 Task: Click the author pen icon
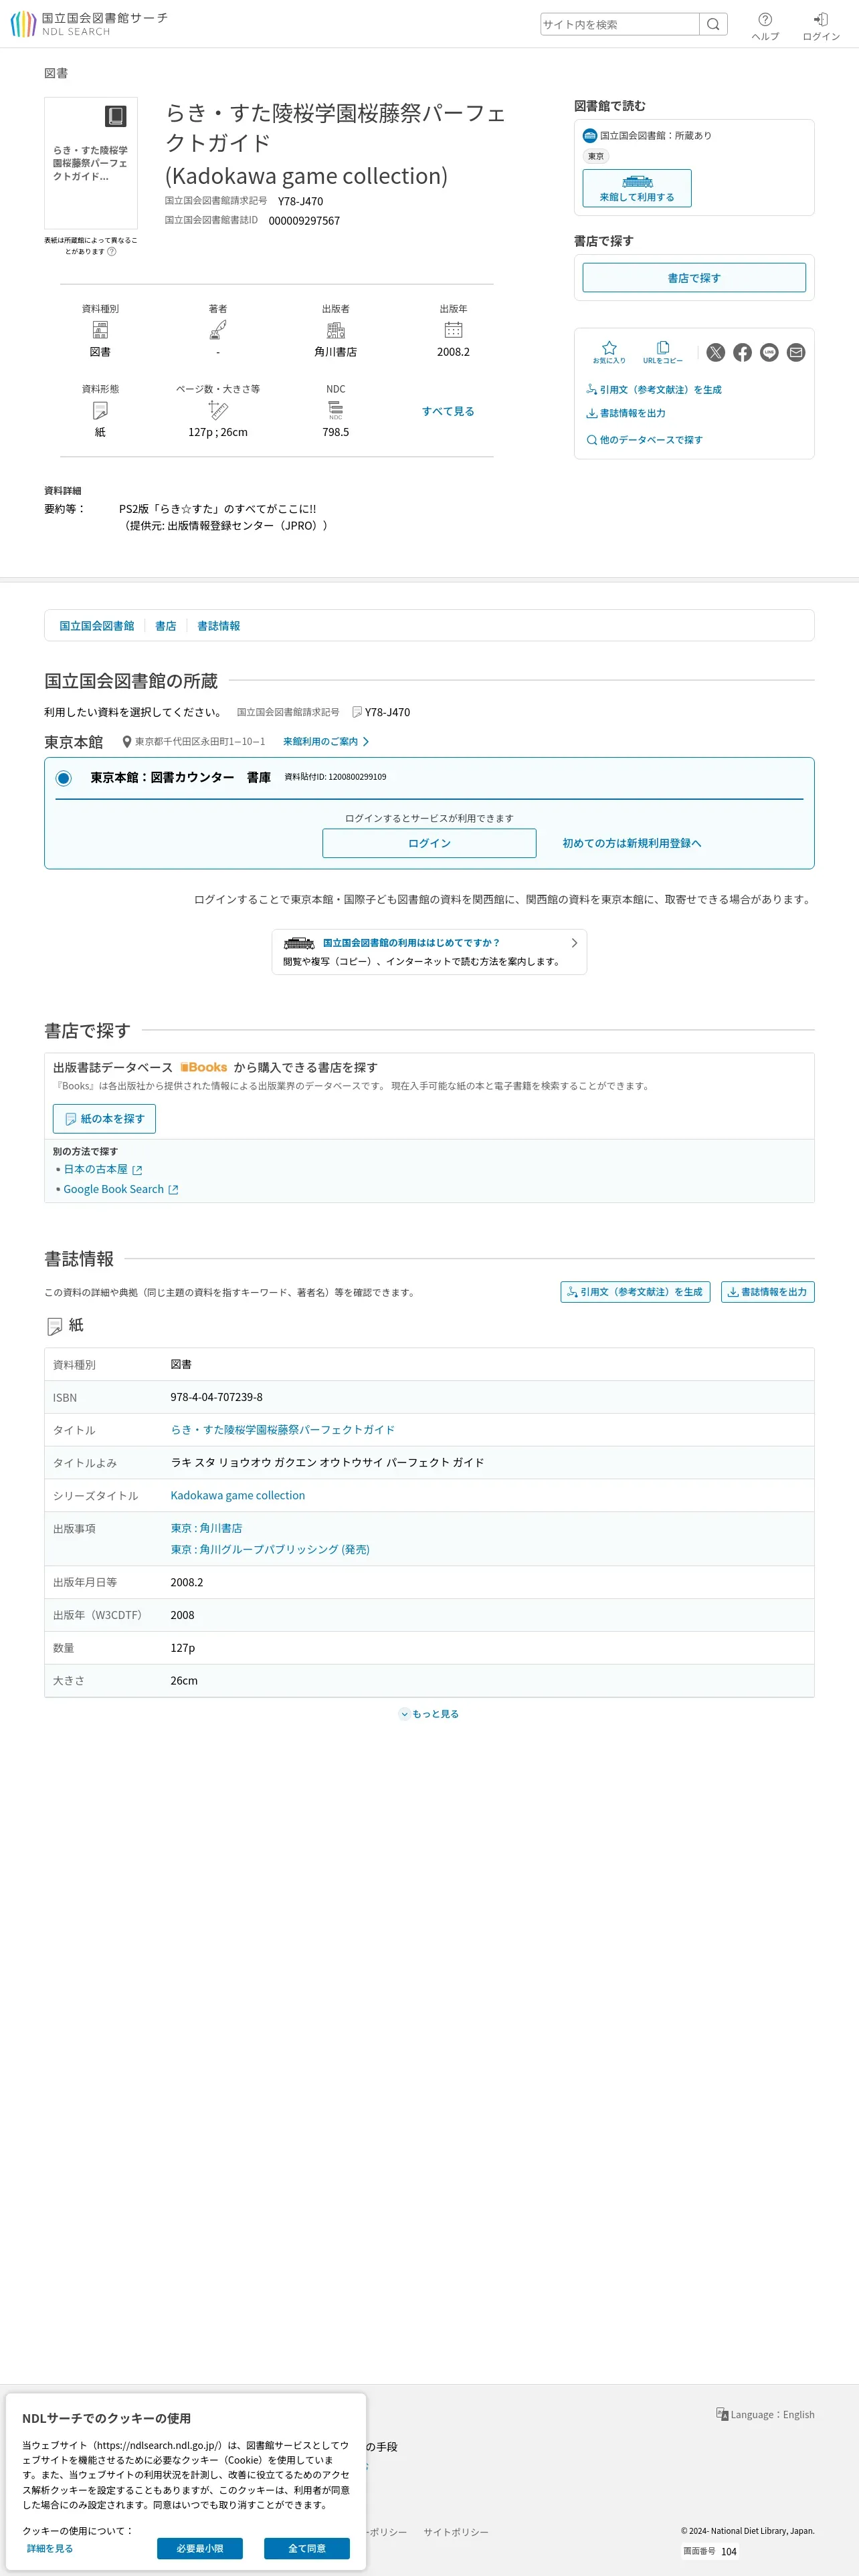click(x=218, y=330)
